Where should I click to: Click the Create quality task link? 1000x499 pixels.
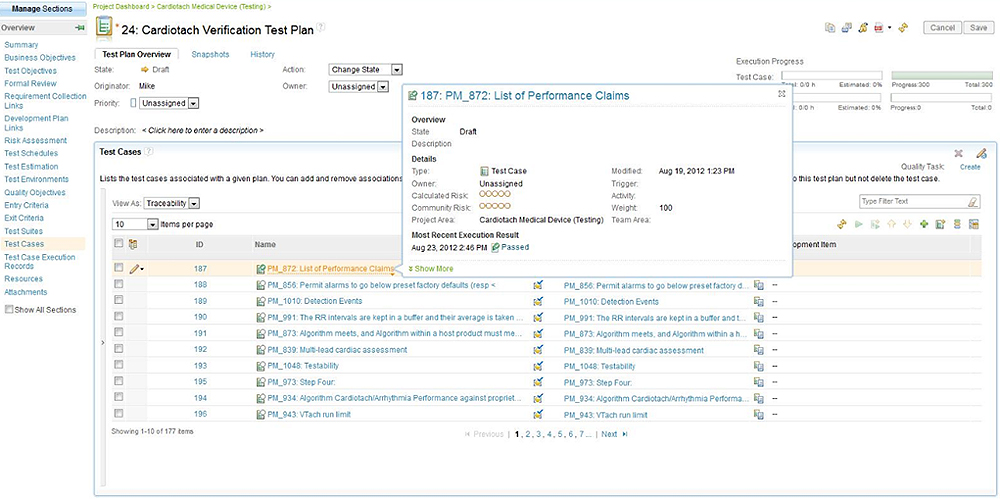pyautogui.click(x=970, y=167)
